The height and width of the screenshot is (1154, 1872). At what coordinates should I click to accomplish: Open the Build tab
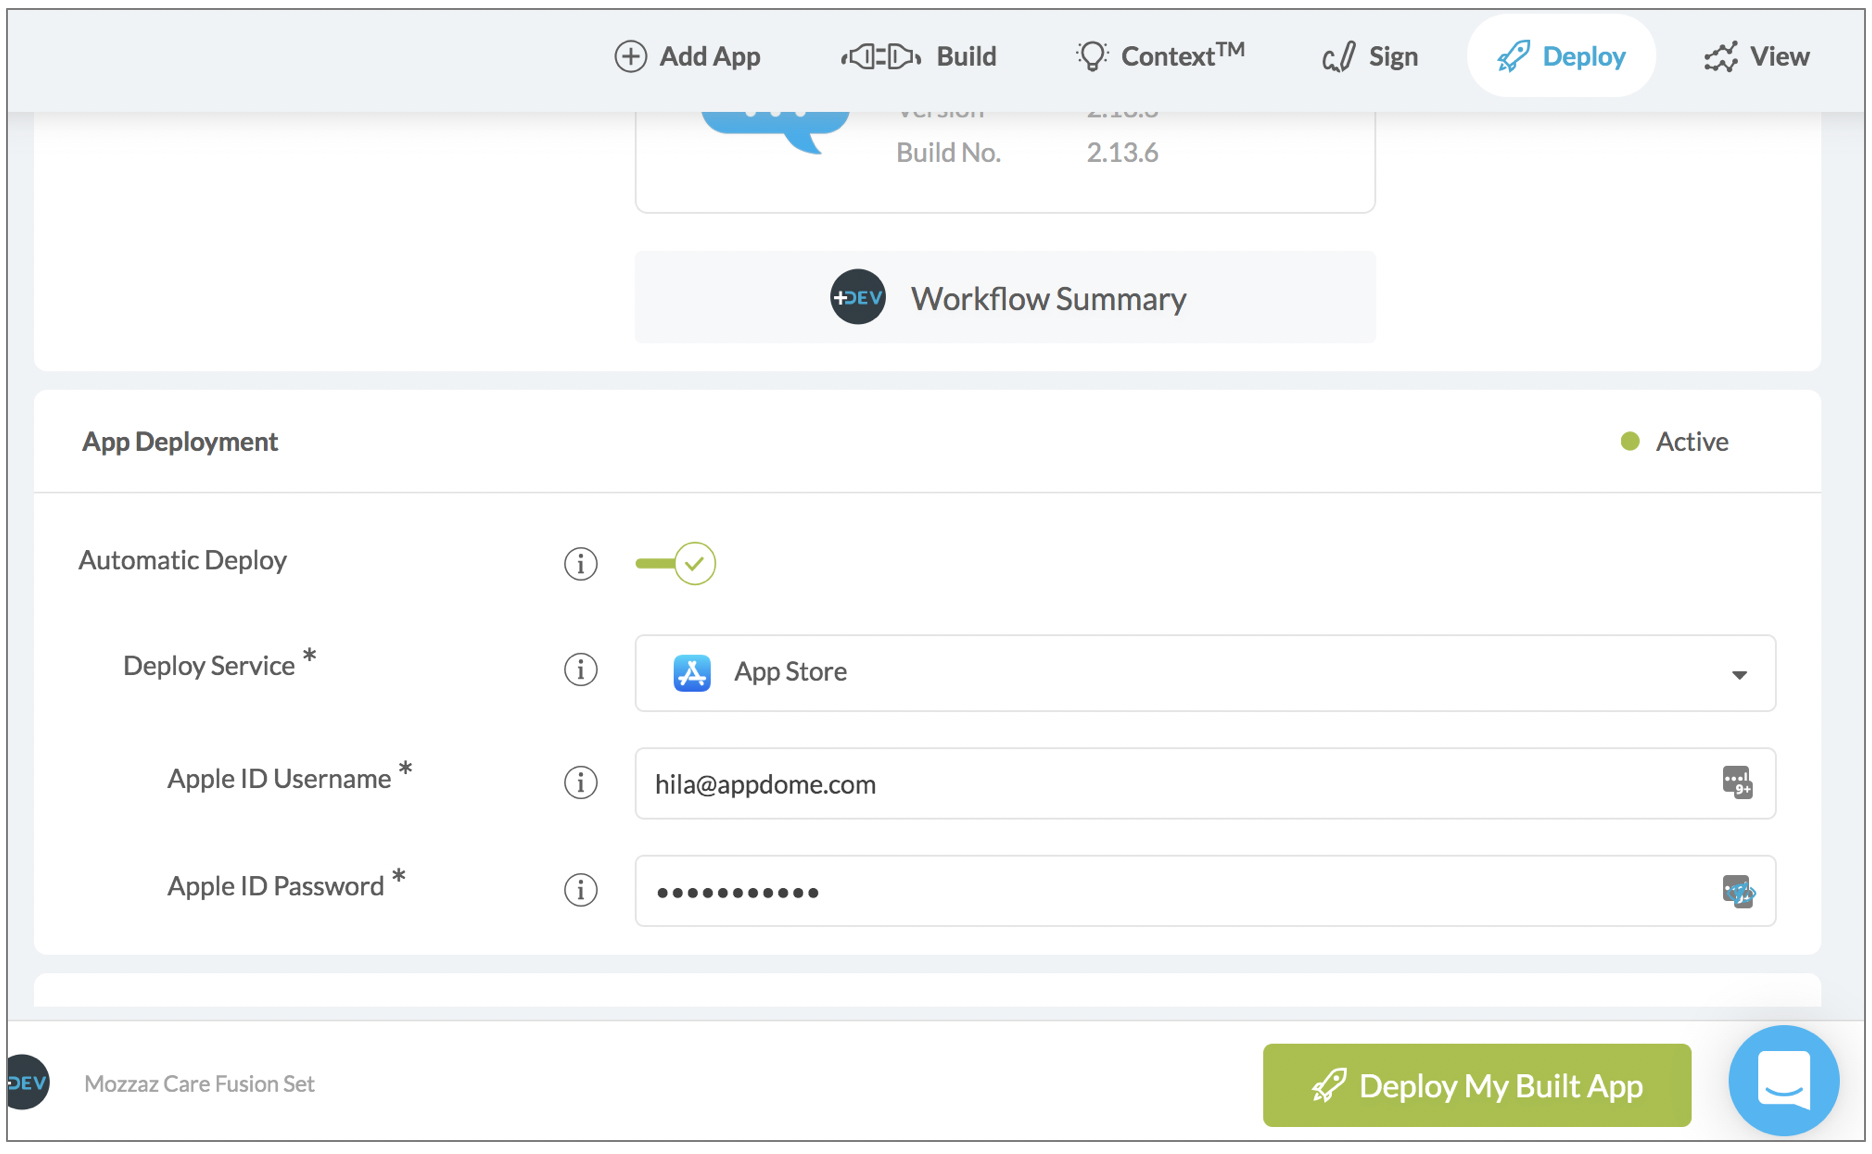click(919, 56)
